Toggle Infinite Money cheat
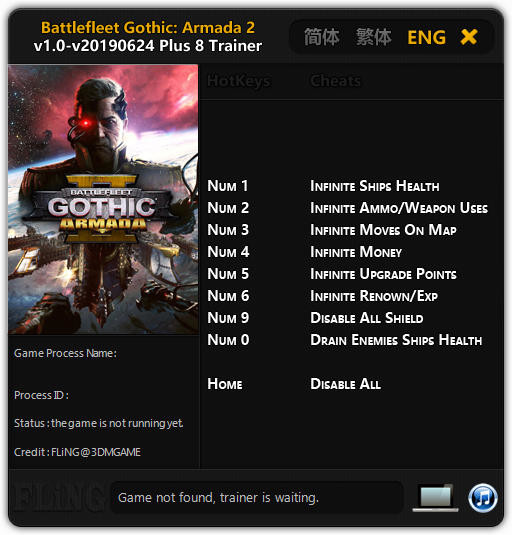The width and height of the screenshot is (512, 535). click(356, 252)
